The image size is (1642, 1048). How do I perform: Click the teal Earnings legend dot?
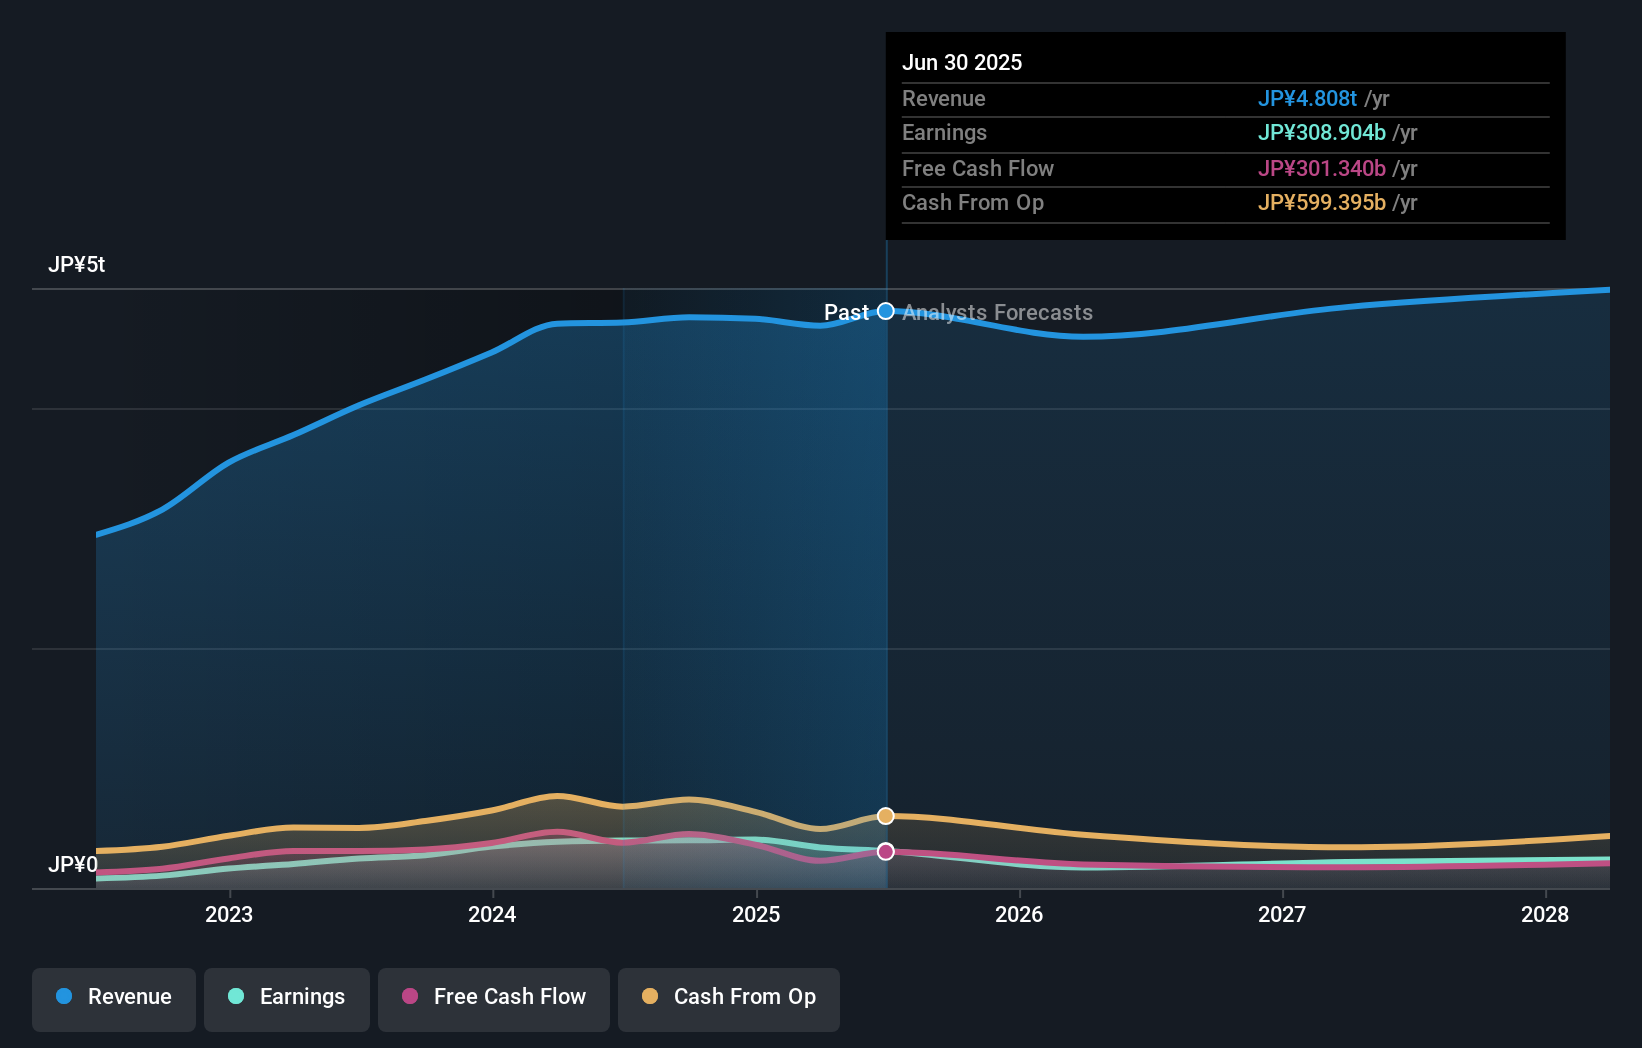234,997
